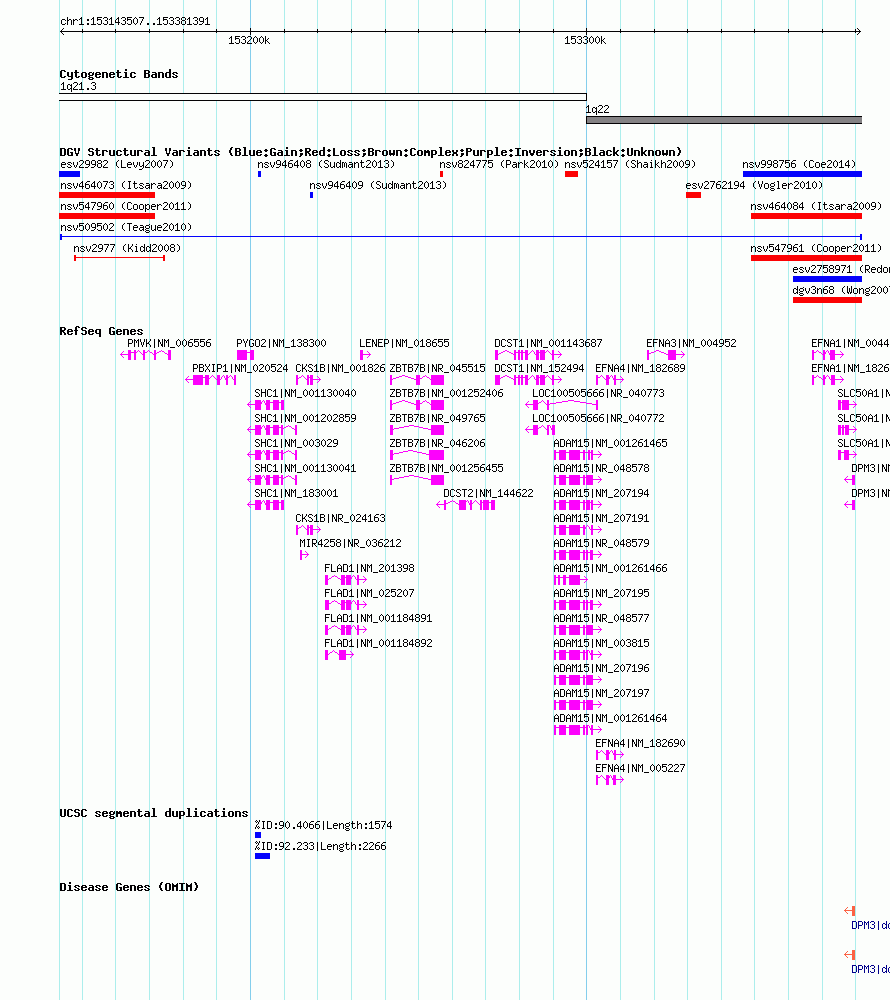
Task: Click the LOC100505666 NR_040773 transcript
Action: coord(562,405)
